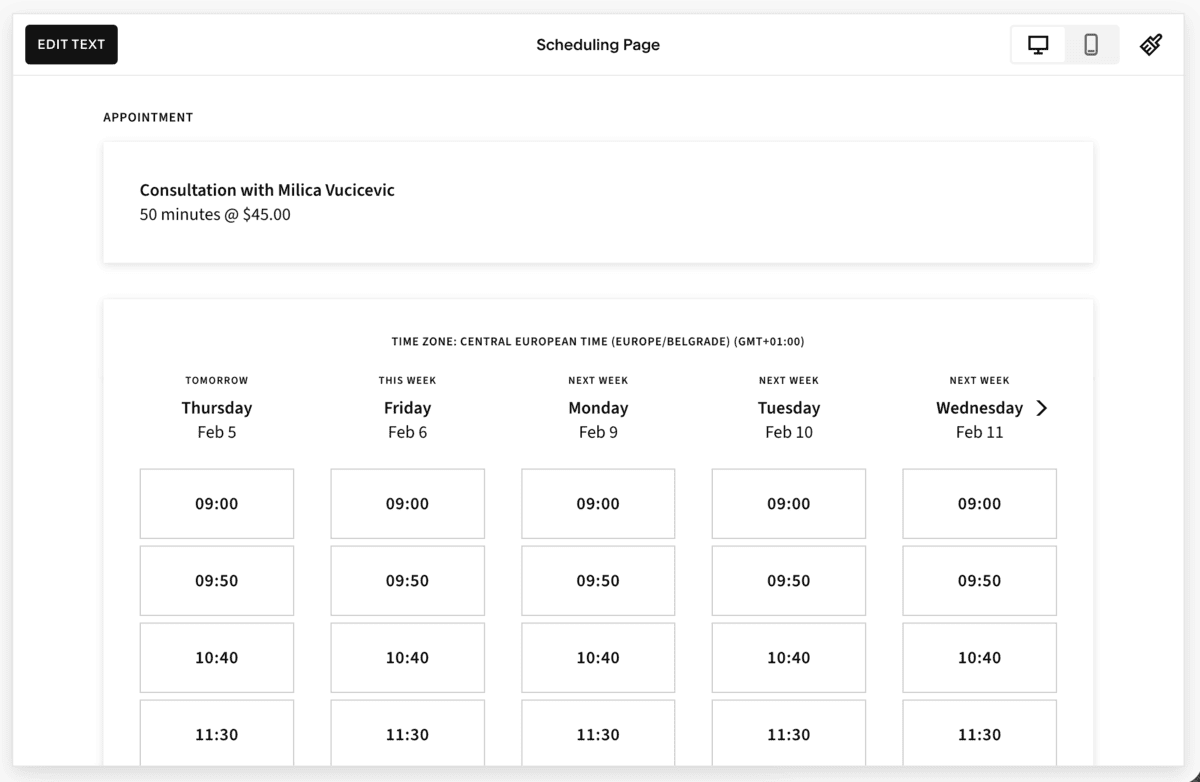Viewport: 1200px width, 782px height.
Task: Pick Monday's 10:40 time slot
Action: (598, 657)
